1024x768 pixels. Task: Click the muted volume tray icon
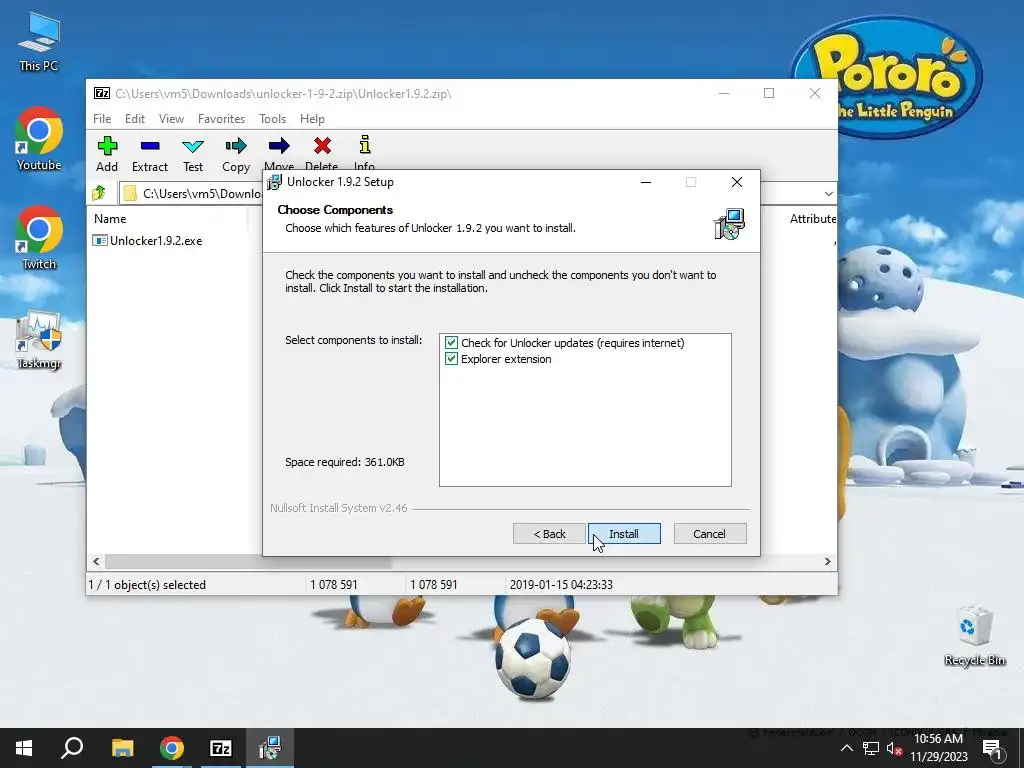coord(893,748)
